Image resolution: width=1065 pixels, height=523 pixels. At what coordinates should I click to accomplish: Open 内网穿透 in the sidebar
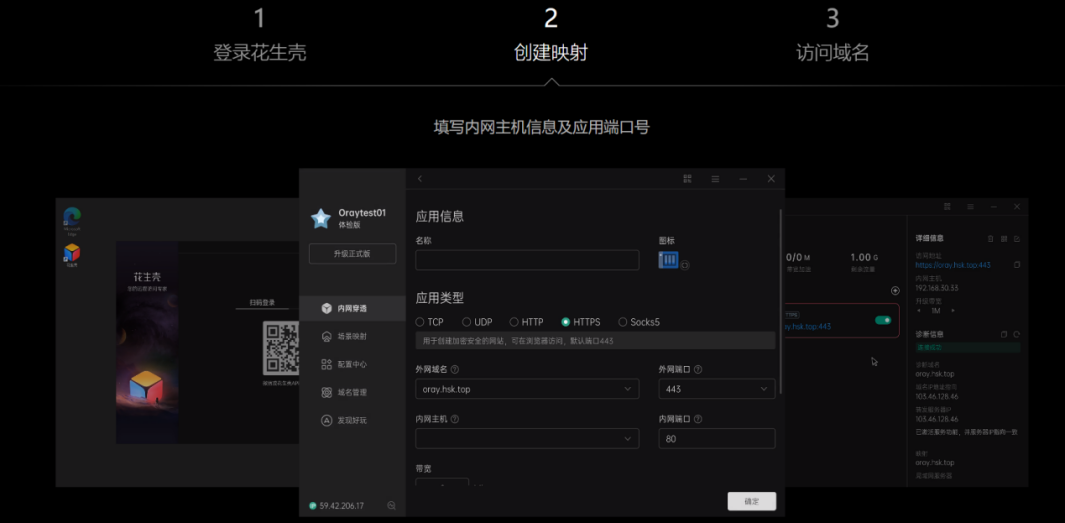click(353, 308)
